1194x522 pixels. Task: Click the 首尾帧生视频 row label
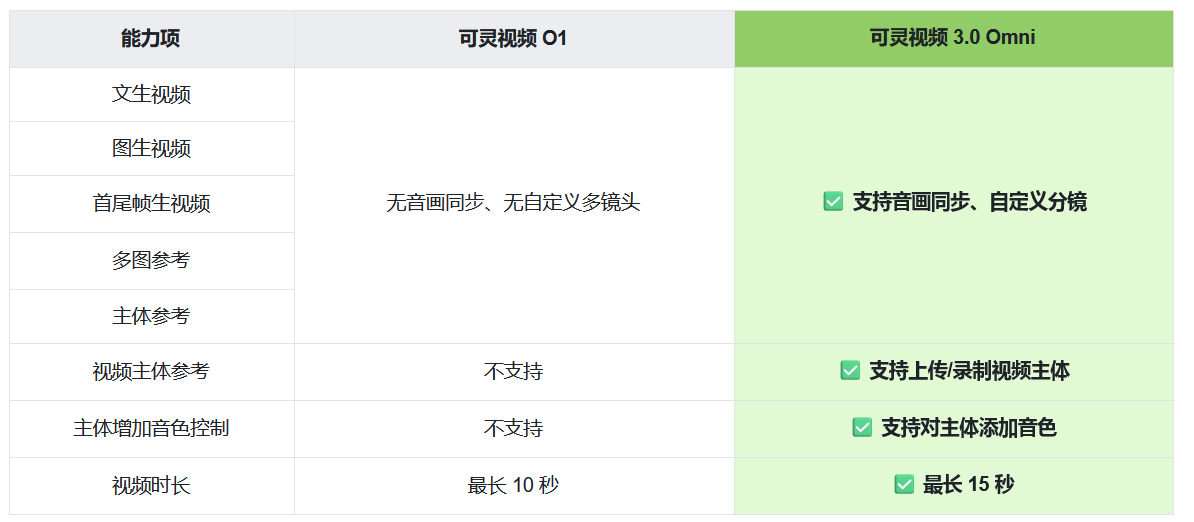(x=151, y=204)
